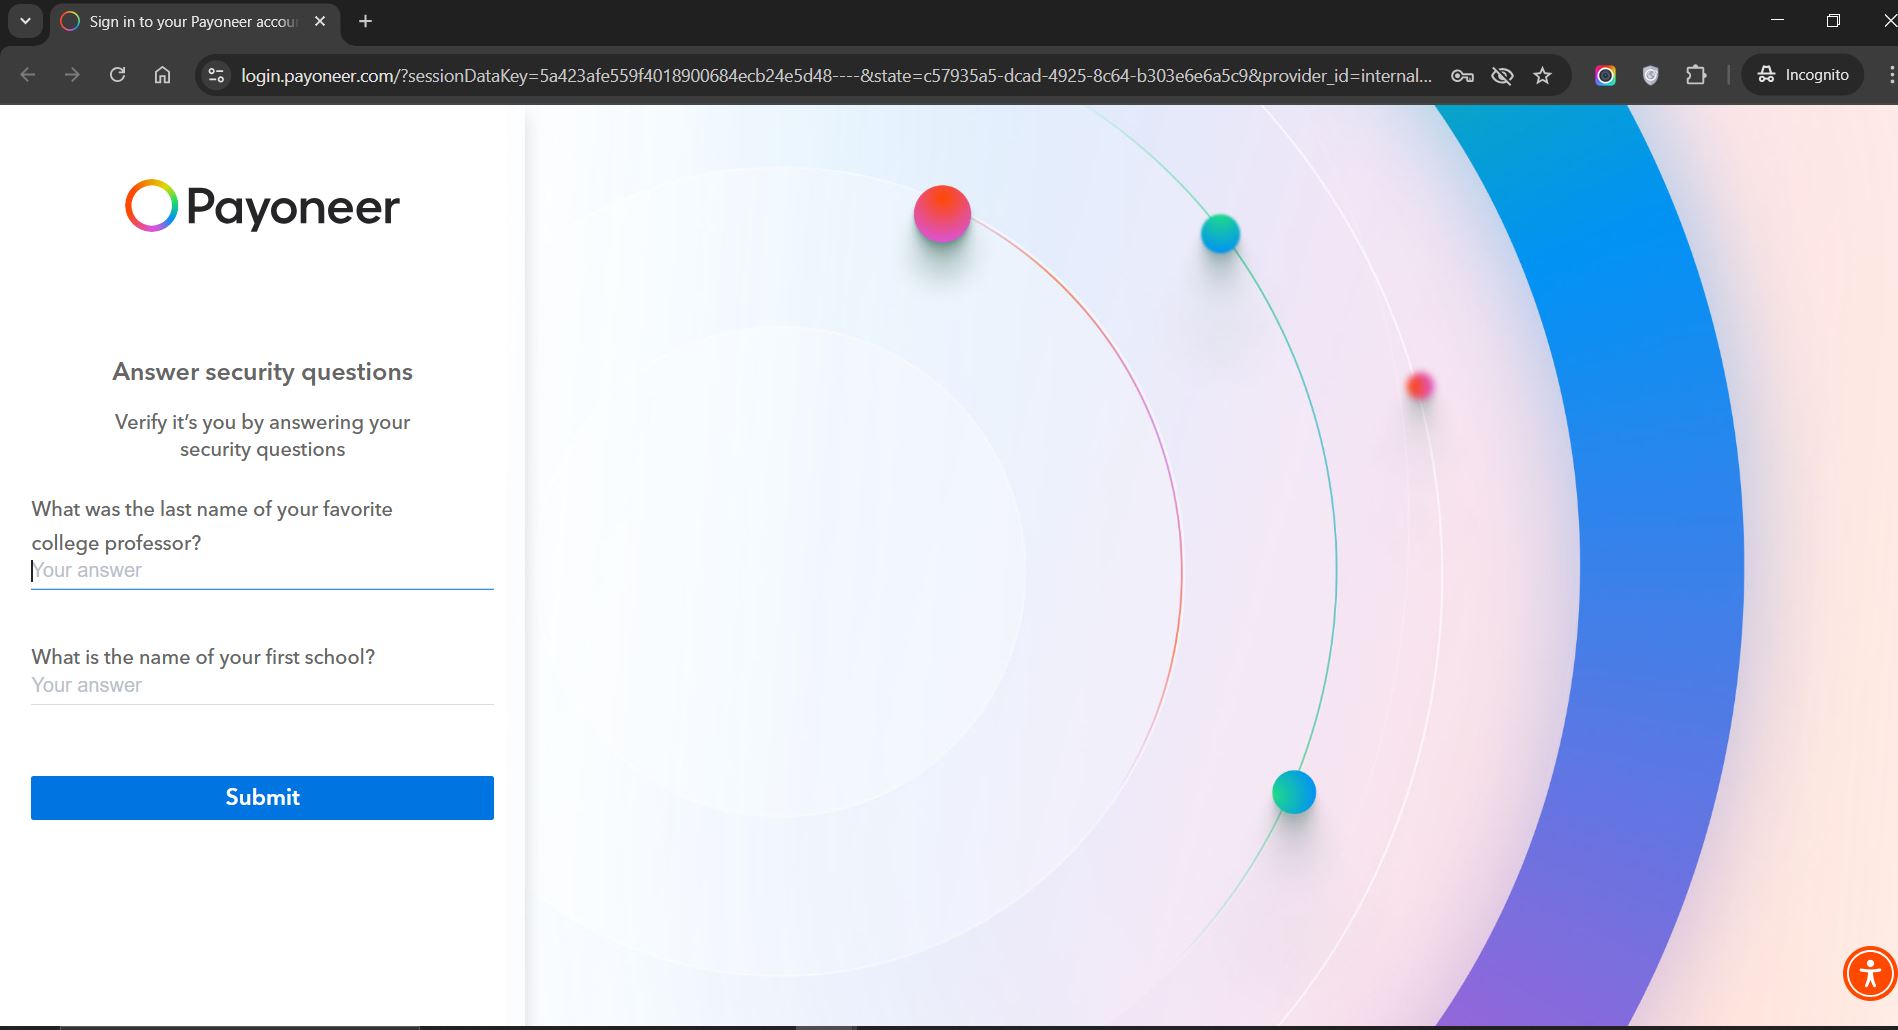1898x1030 pixels.
Task: Click the colorful ring extension icon
Action: click(1605, 76)
